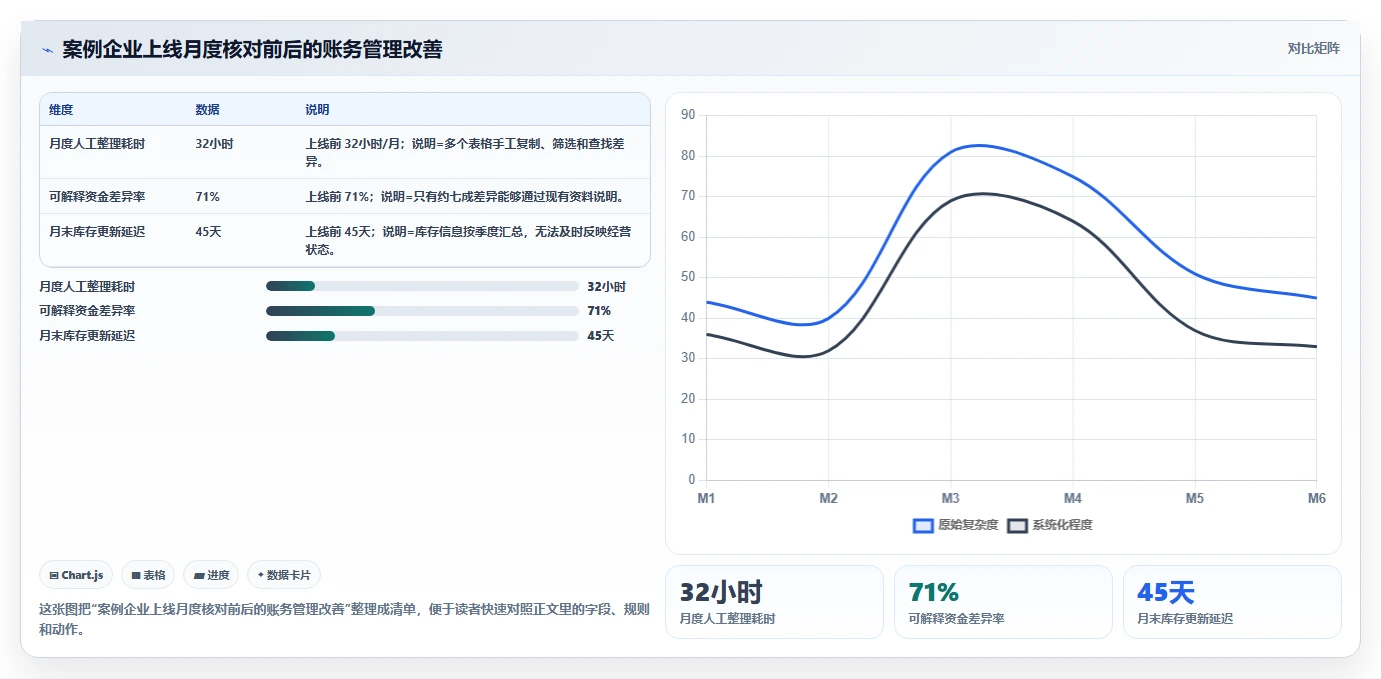Click the 数据 column header
The height and width of the screenshot is (679, 1381).
click(x=207, y=110)
